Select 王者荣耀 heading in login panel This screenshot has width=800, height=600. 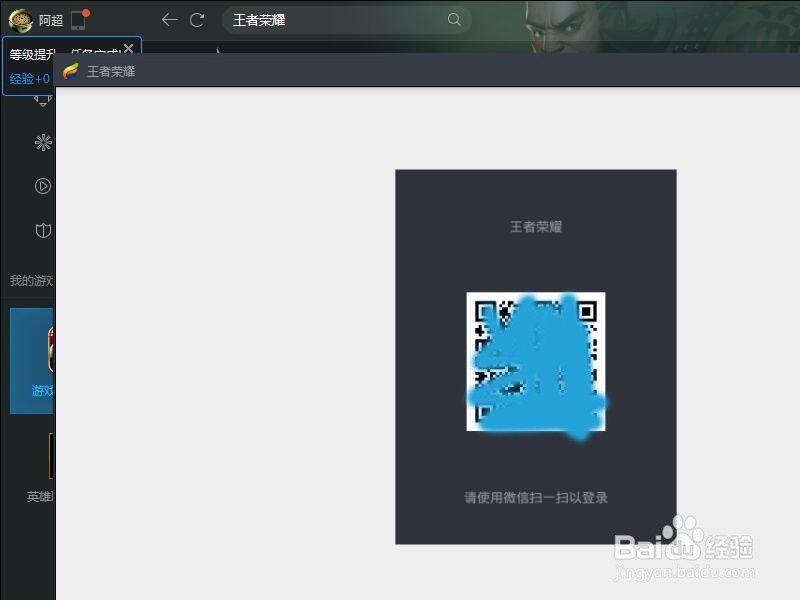click(x=536, y=227)
